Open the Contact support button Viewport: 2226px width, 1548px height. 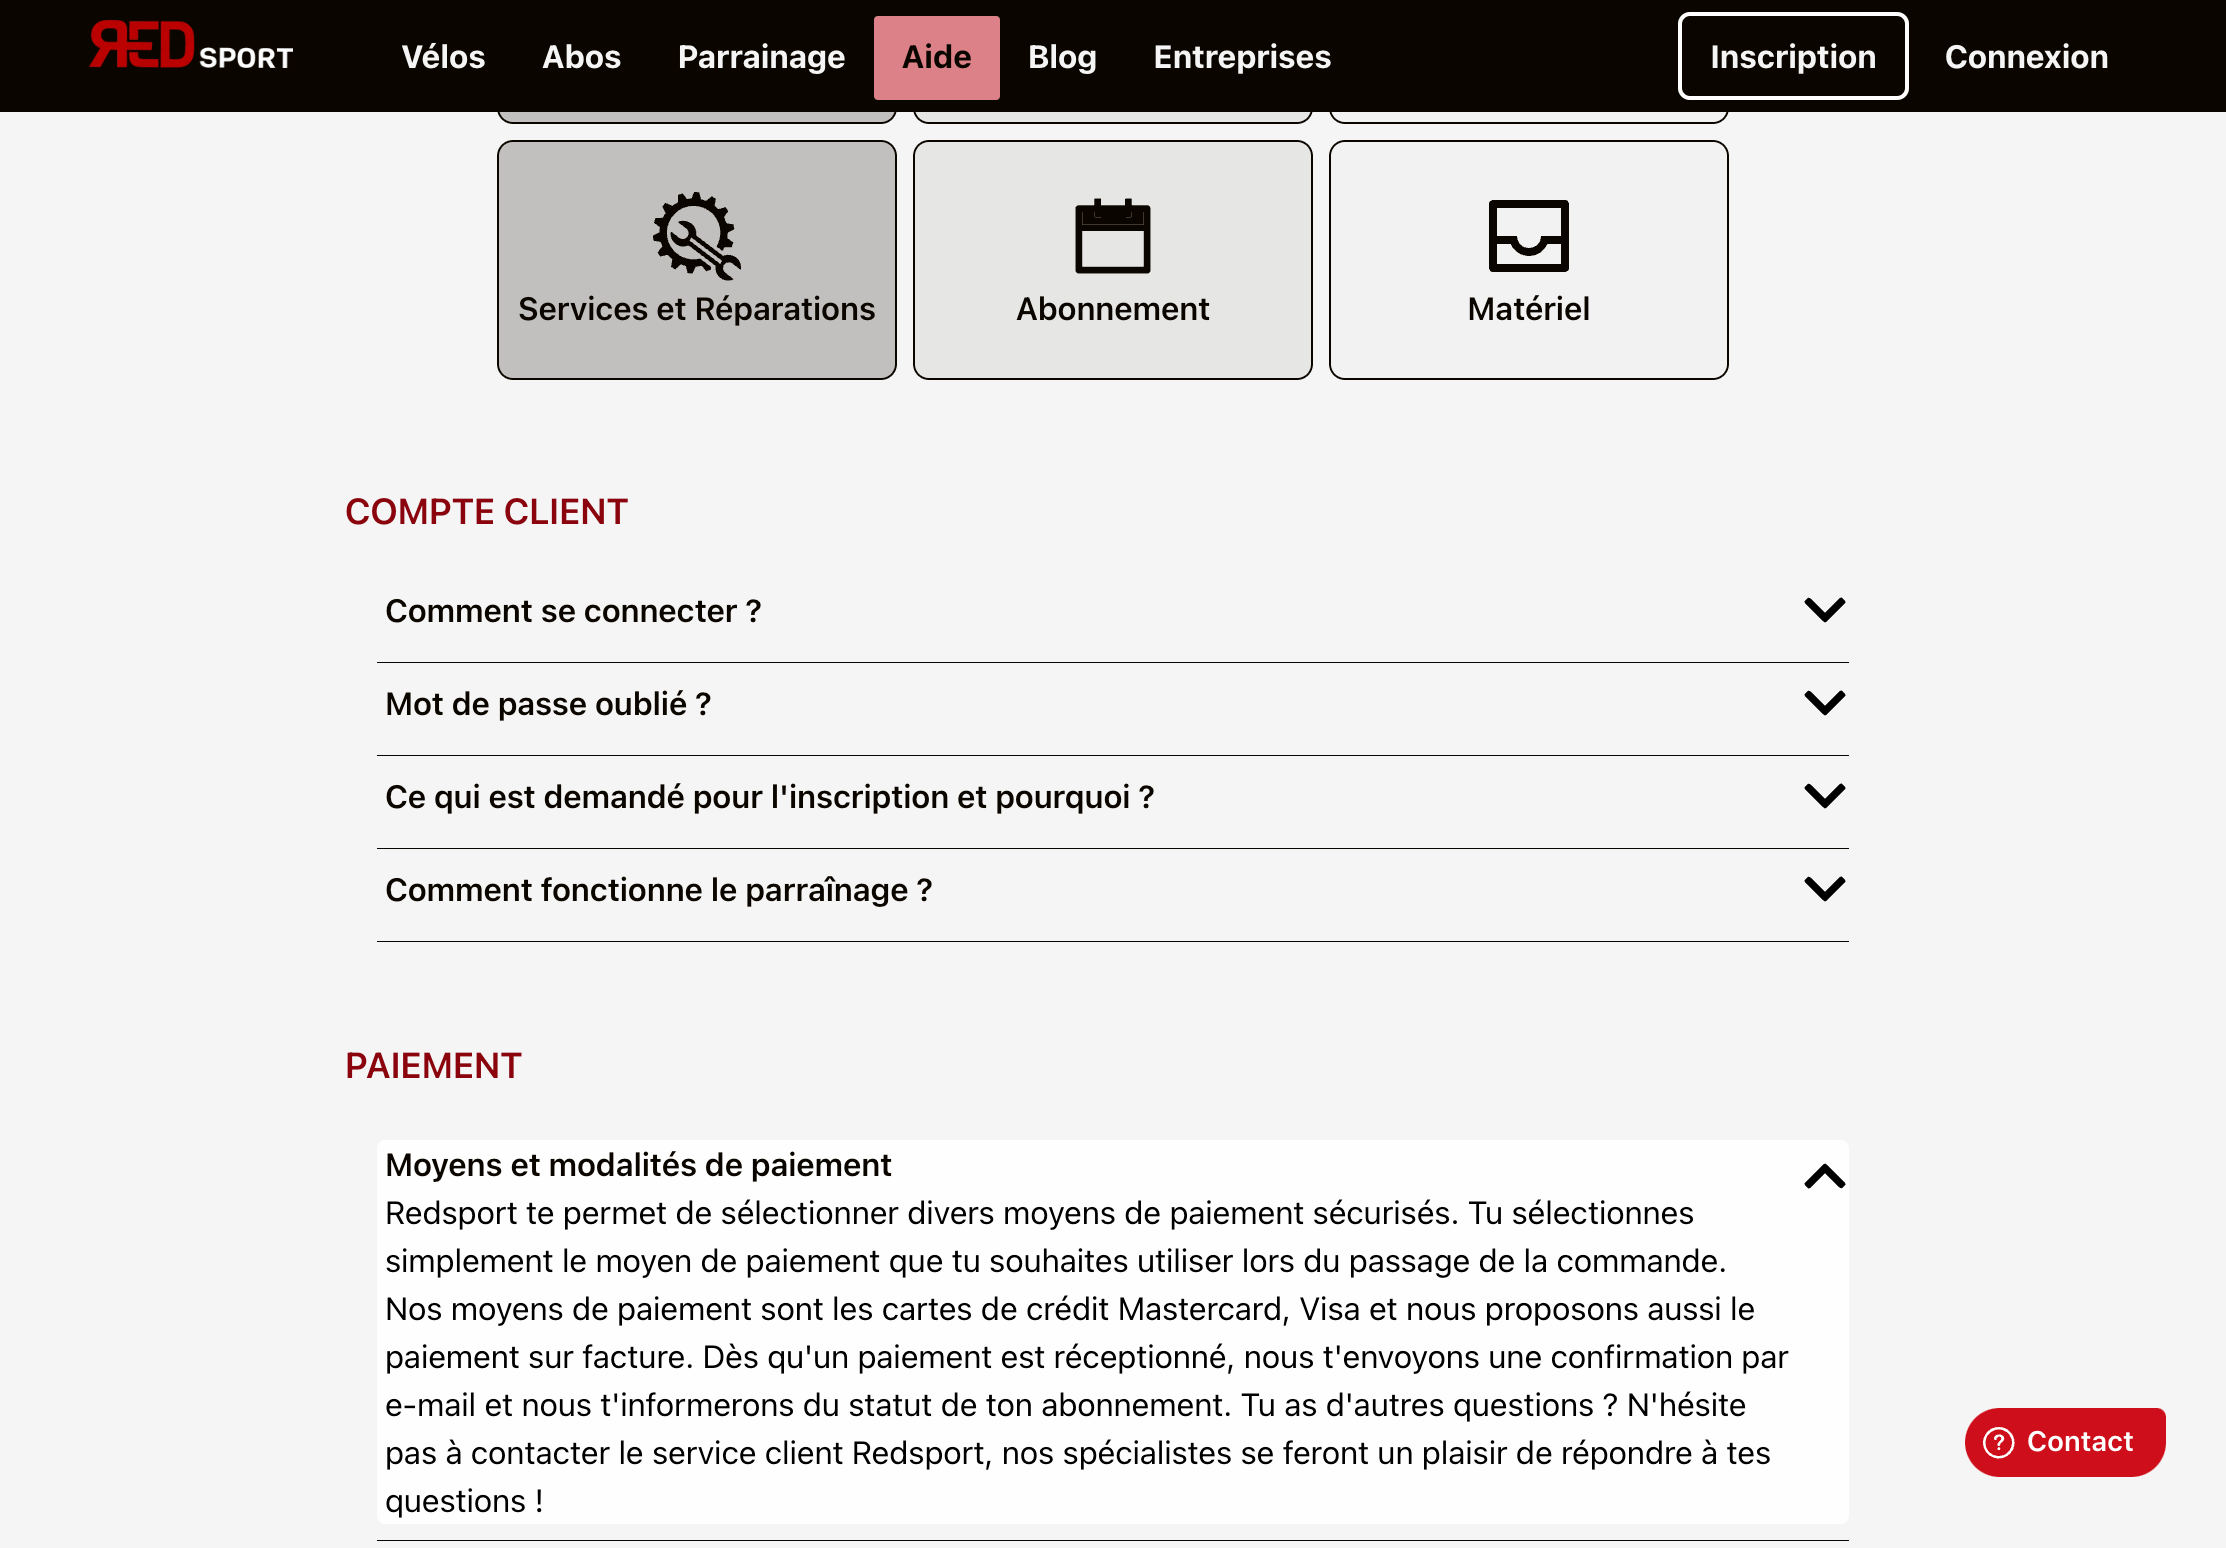[2064, 1441]
